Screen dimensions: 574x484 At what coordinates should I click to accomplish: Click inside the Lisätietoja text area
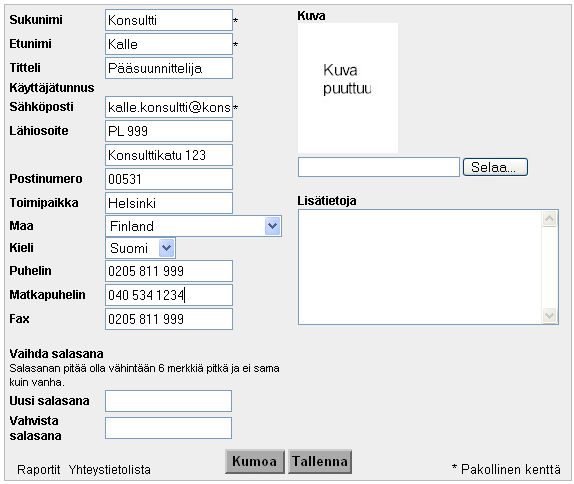pyautogui.click(x=420, y=267)
